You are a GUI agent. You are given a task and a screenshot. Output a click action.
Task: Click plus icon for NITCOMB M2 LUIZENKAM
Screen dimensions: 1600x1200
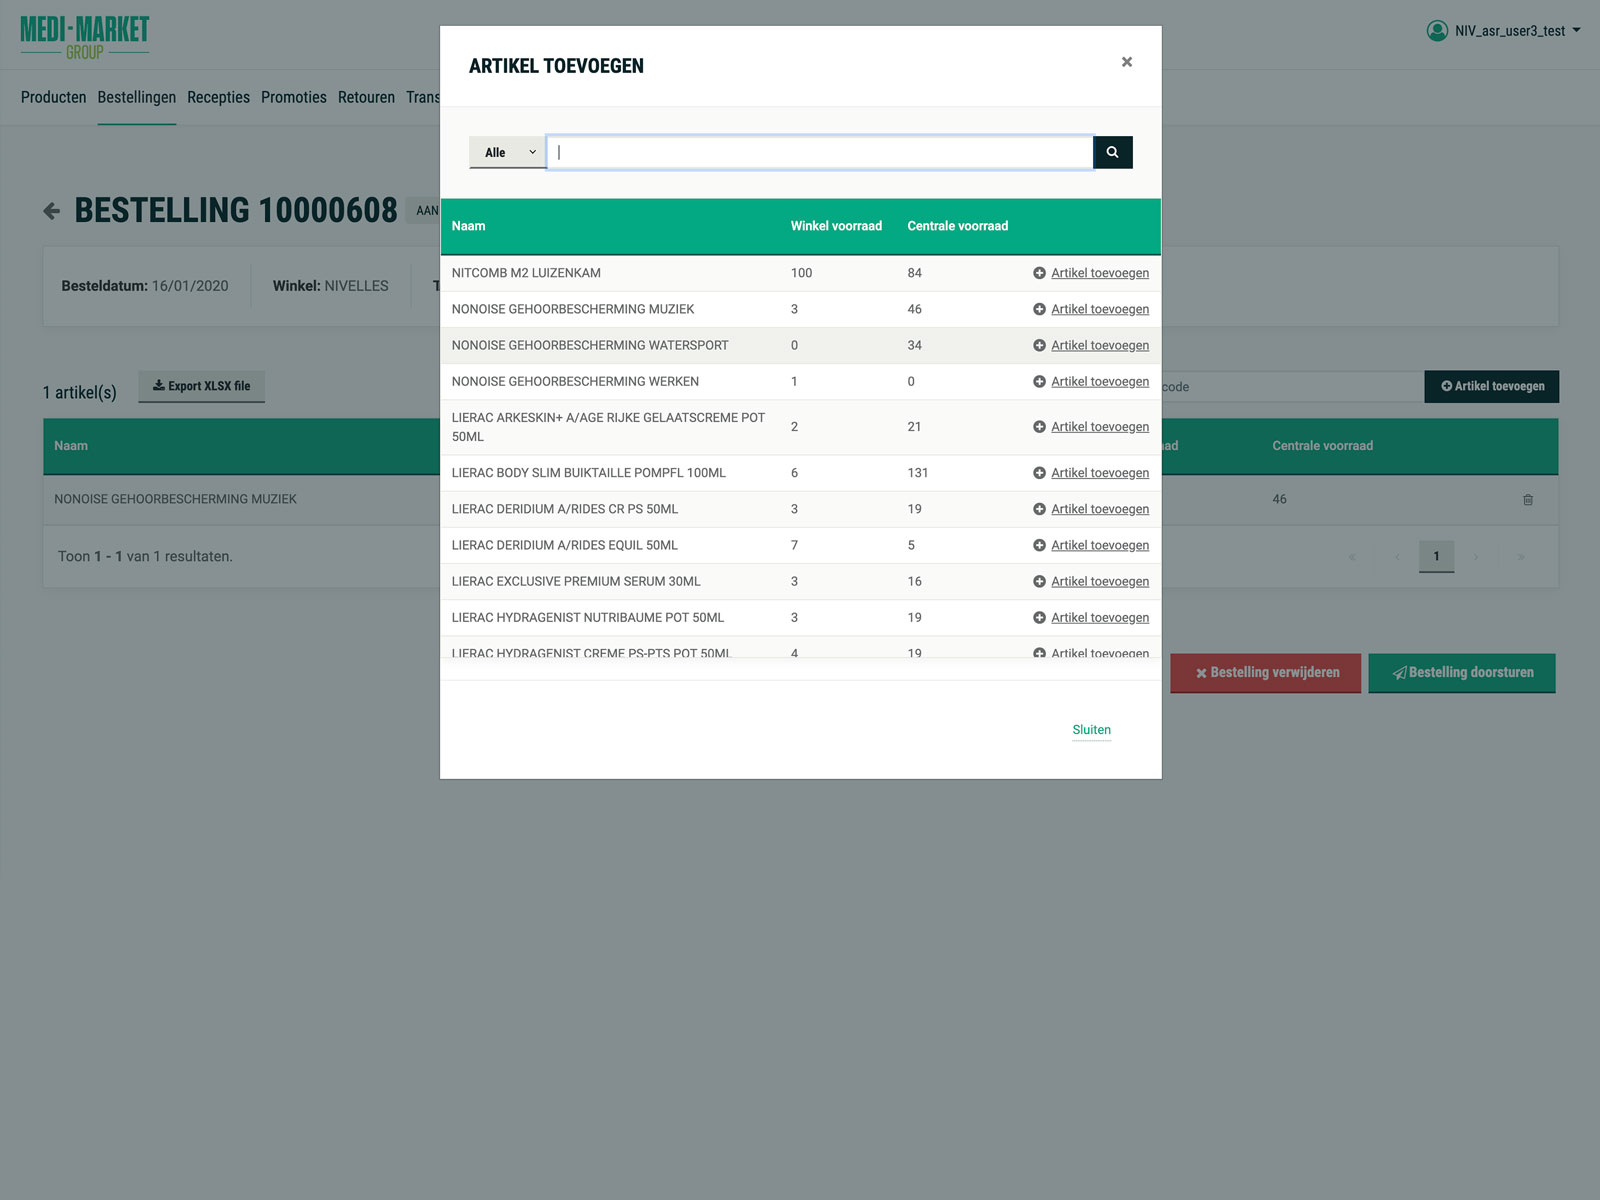(1039, 273)
